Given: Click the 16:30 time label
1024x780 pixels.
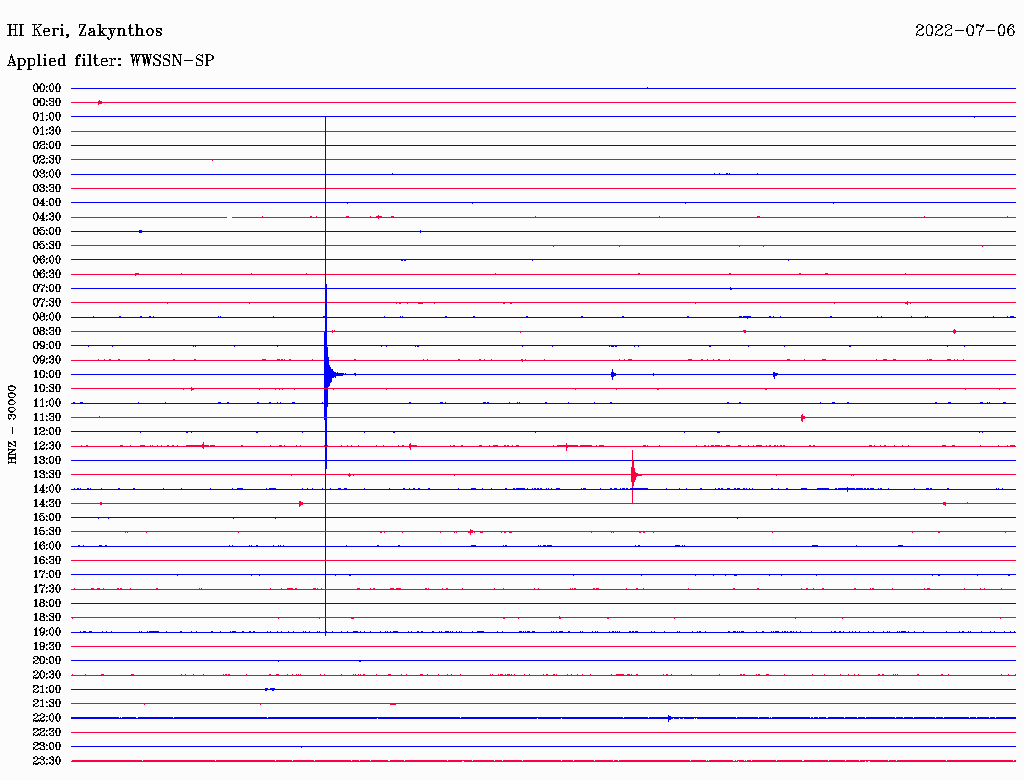Looking at the screenshot, I should [x=47, y=561].
